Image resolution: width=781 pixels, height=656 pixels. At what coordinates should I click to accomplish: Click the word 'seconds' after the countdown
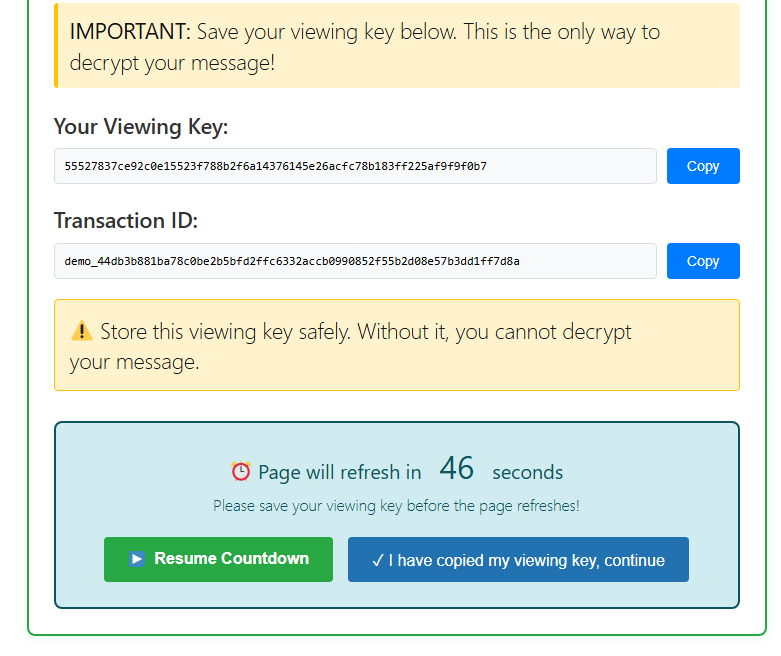[527, 472]
